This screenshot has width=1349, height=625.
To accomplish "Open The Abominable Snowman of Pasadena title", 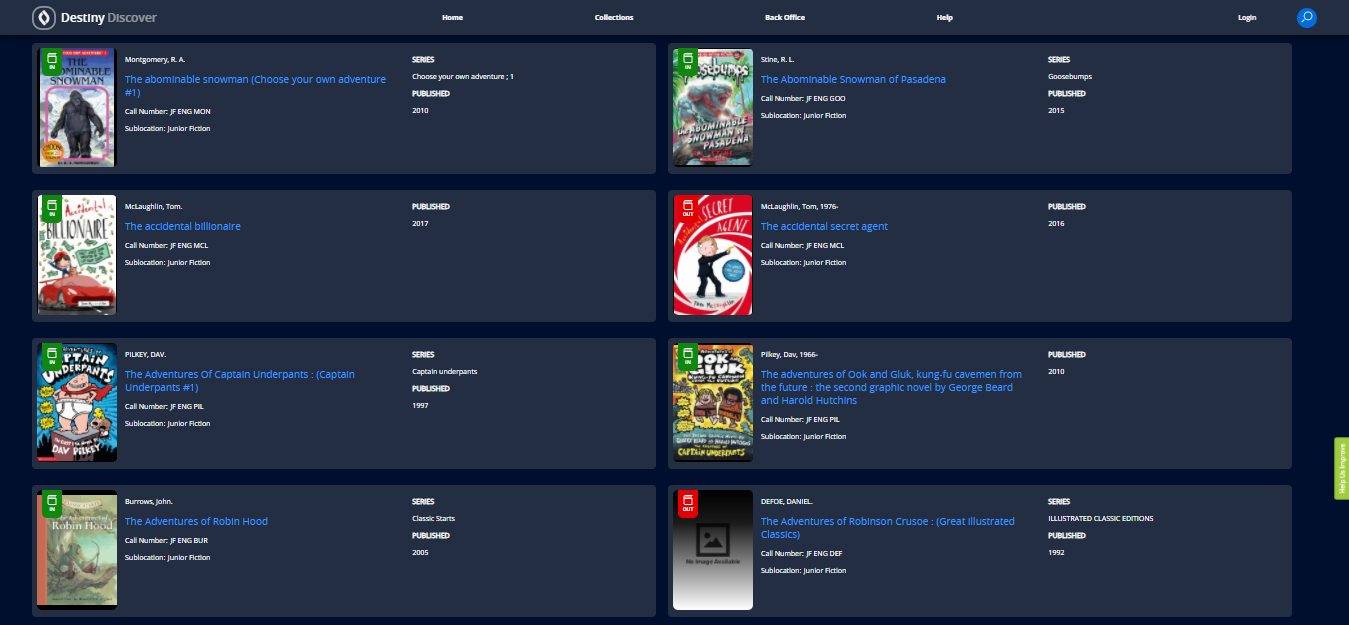I will click(x=853, y=79).
